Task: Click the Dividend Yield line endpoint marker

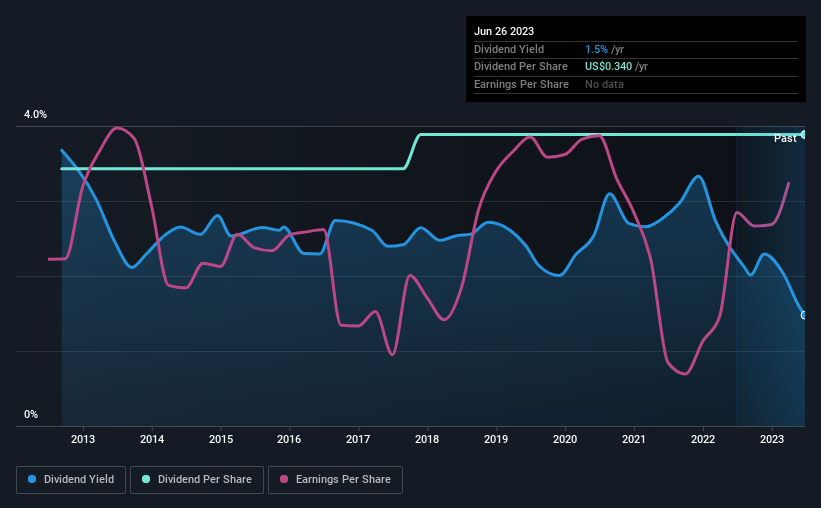Action: [804, 315]
